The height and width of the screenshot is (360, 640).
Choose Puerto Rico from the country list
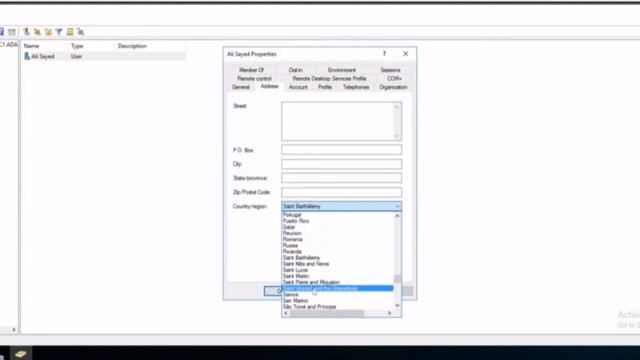(296, 221)
